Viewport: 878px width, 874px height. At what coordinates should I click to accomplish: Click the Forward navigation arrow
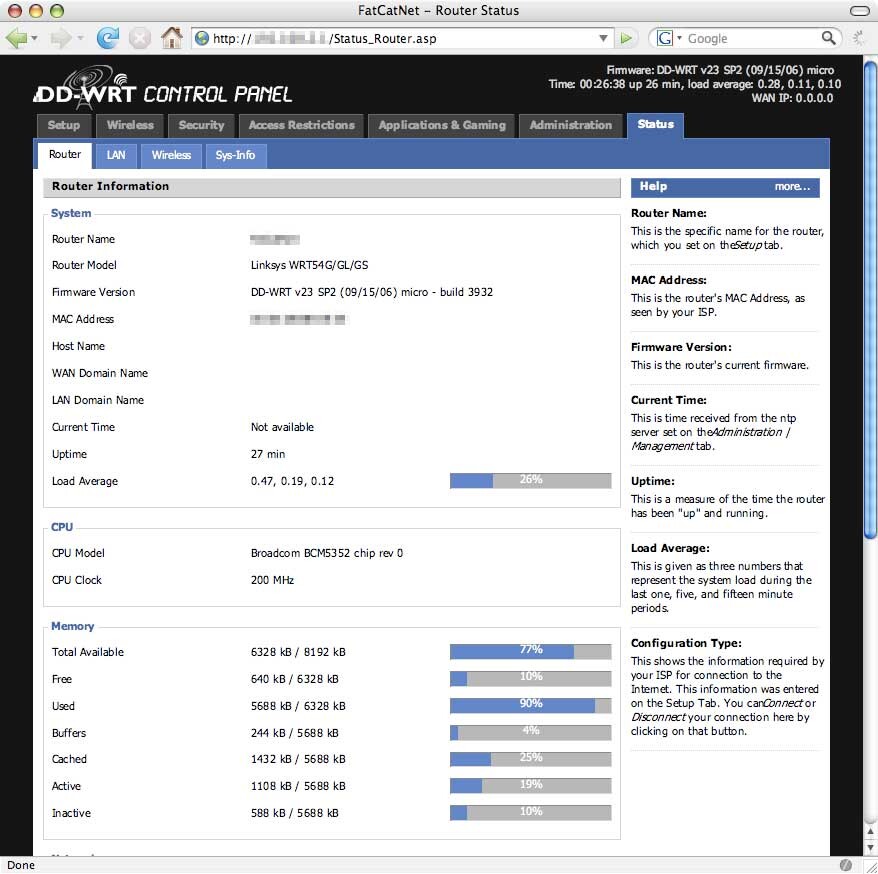pyautogui.click(x=58, y=38)
